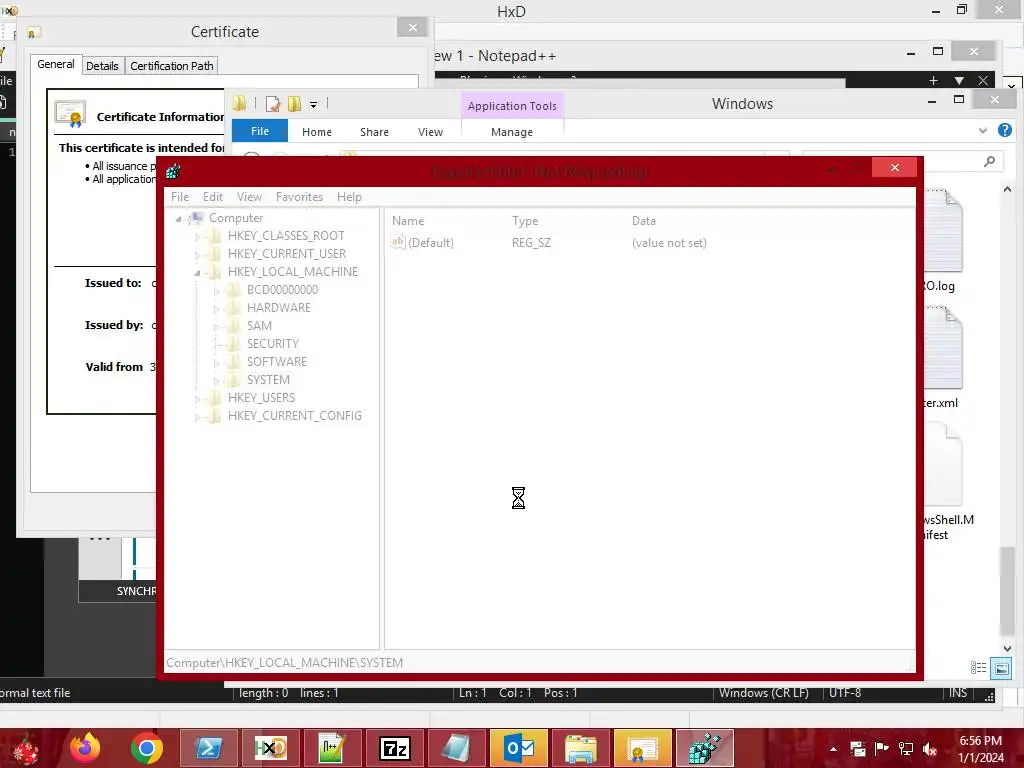Collapse the Computer node in registry tree

point(178,219)
